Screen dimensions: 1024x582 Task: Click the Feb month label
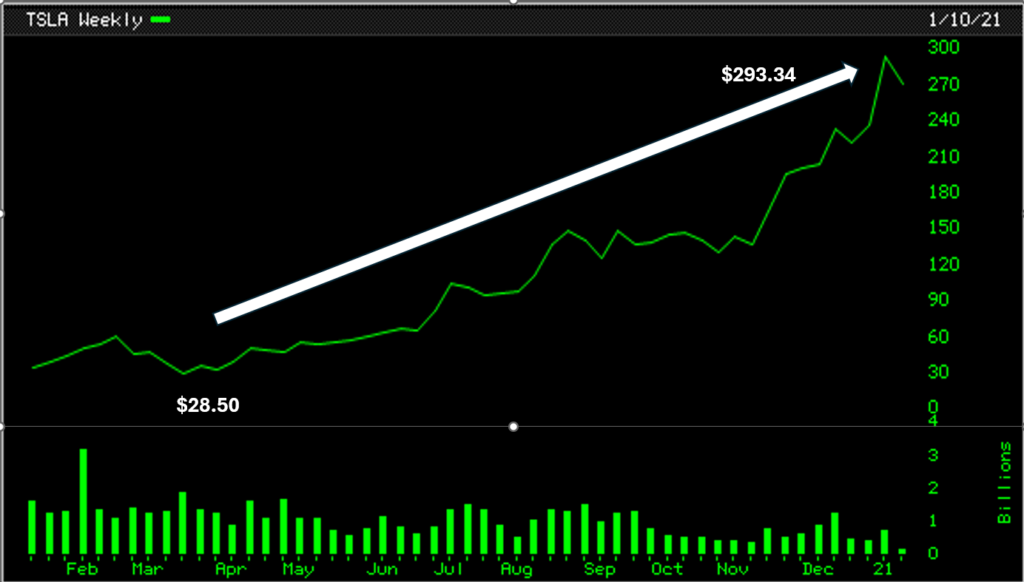click(82, 568)
